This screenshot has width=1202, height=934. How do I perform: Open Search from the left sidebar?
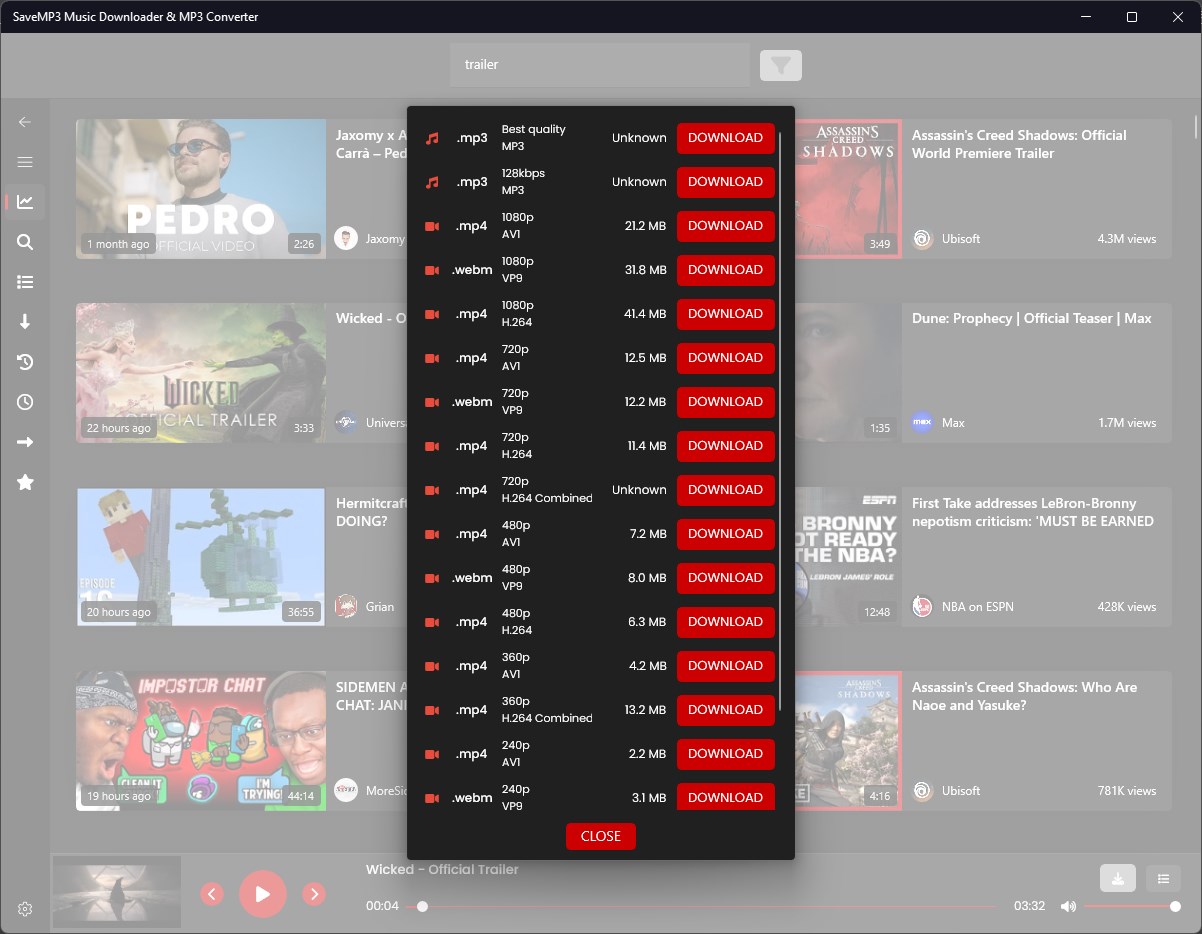click(24, 241)
